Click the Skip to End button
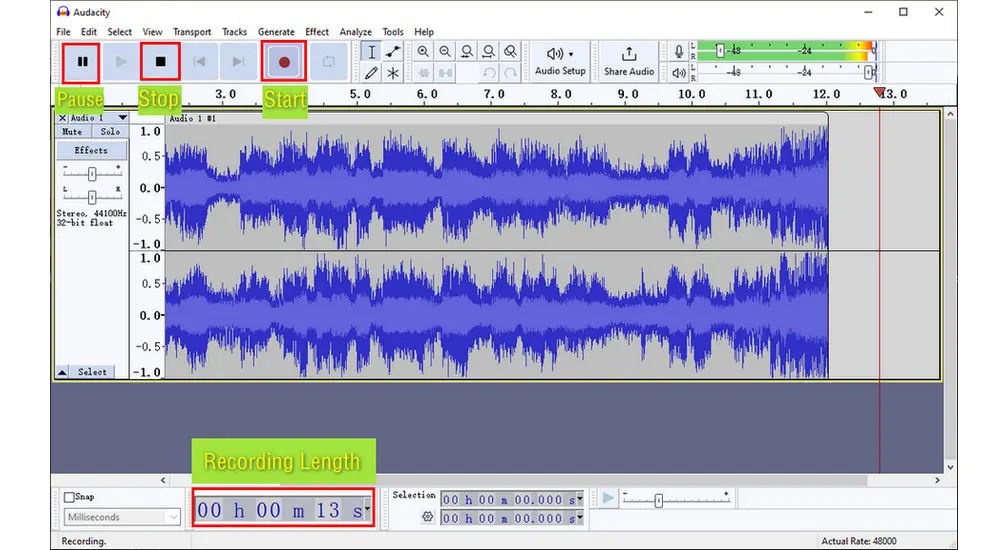The height and width of the screenshot is (550, 1000). pos(239,62)
